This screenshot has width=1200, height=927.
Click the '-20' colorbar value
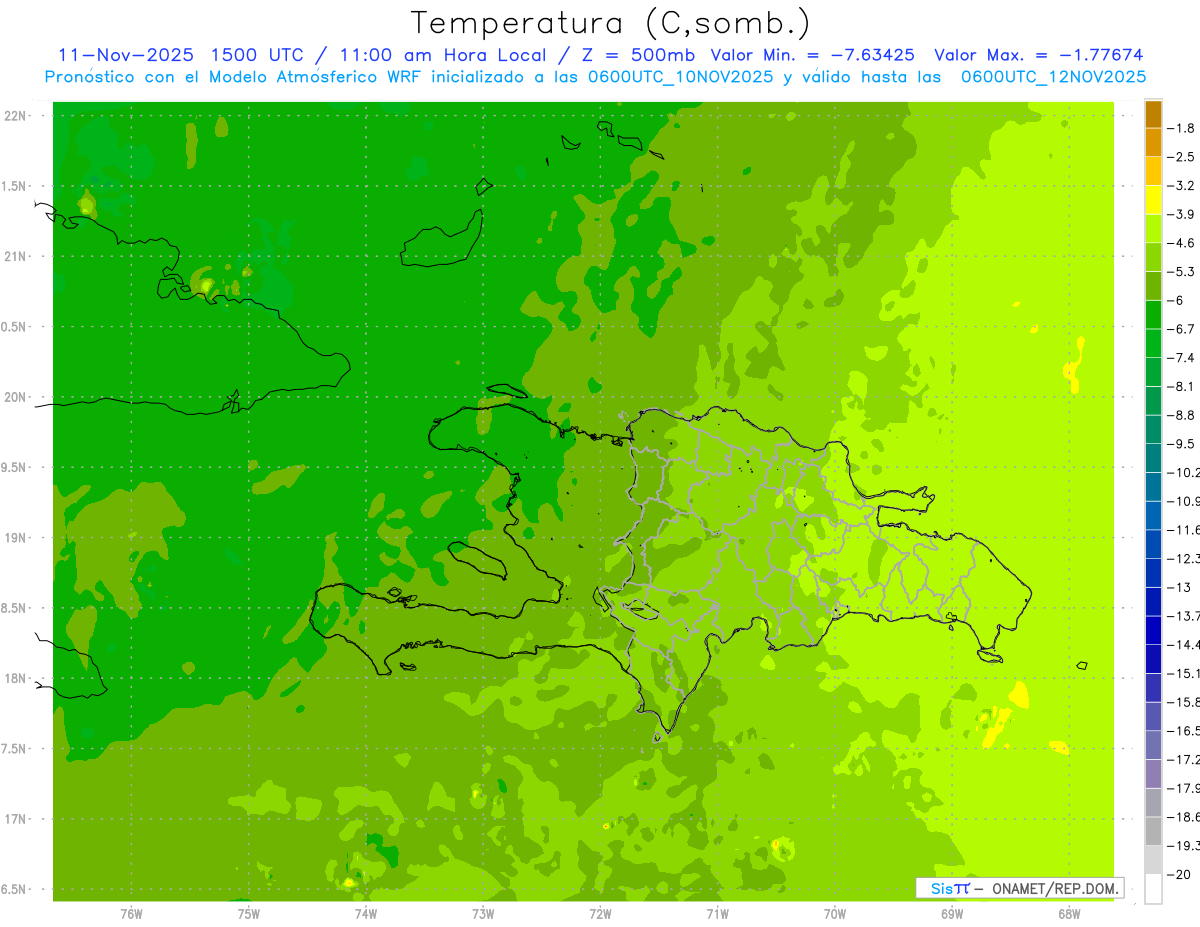[1179, 875]
